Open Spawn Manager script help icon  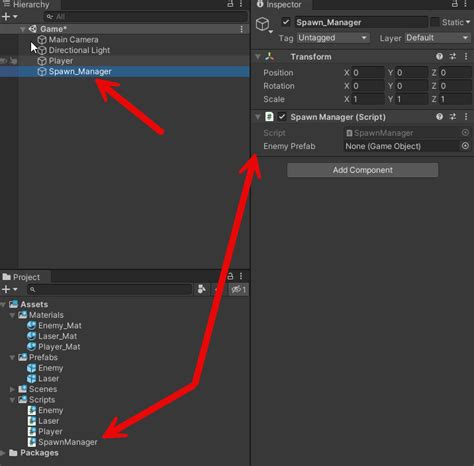[x=440, y=117]
